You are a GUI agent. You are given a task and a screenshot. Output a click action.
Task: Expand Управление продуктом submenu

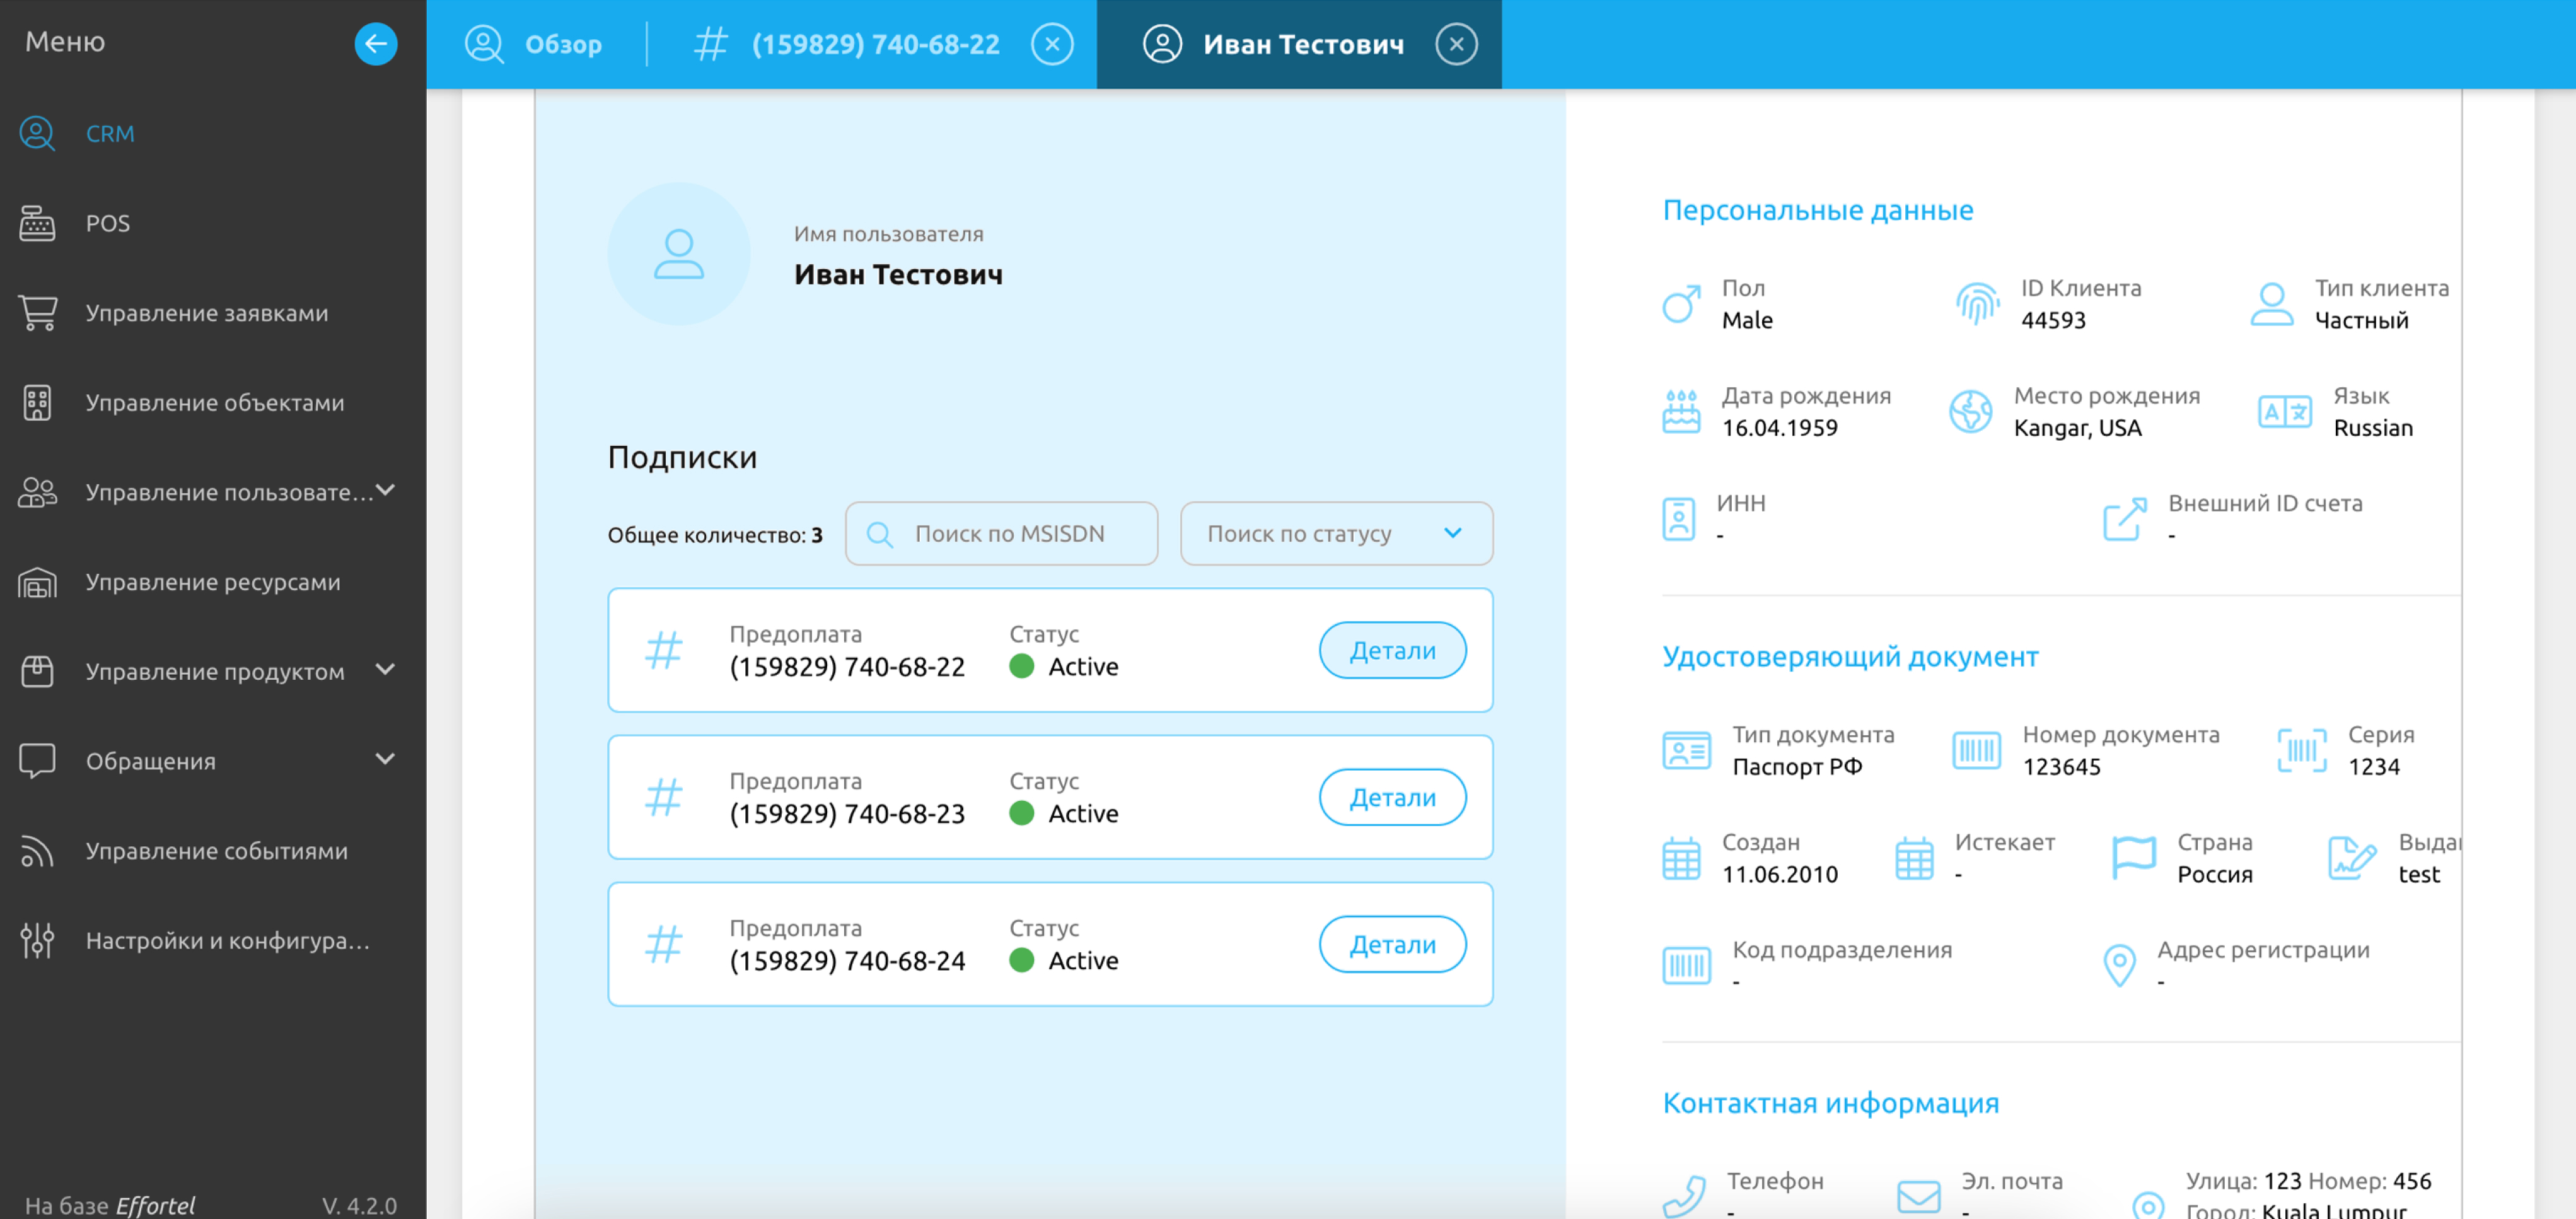[x=386, y=670]
